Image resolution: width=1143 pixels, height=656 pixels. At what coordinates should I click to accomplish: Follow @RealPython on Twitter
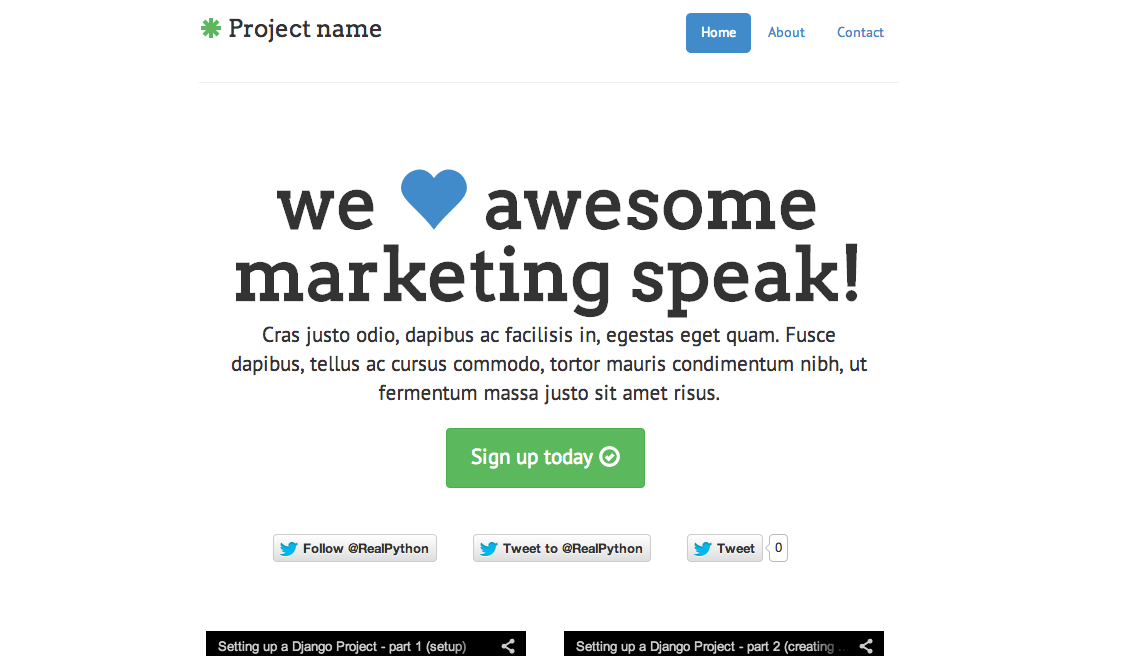click(x=355, y=548)
